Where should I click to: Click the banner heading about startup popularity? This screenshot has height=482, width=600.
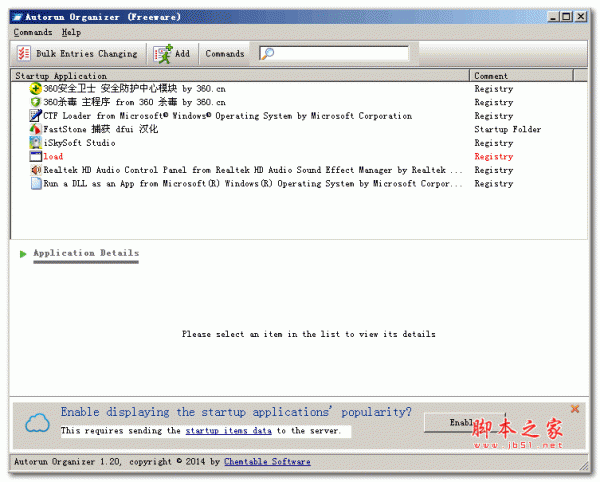(236, 412)
